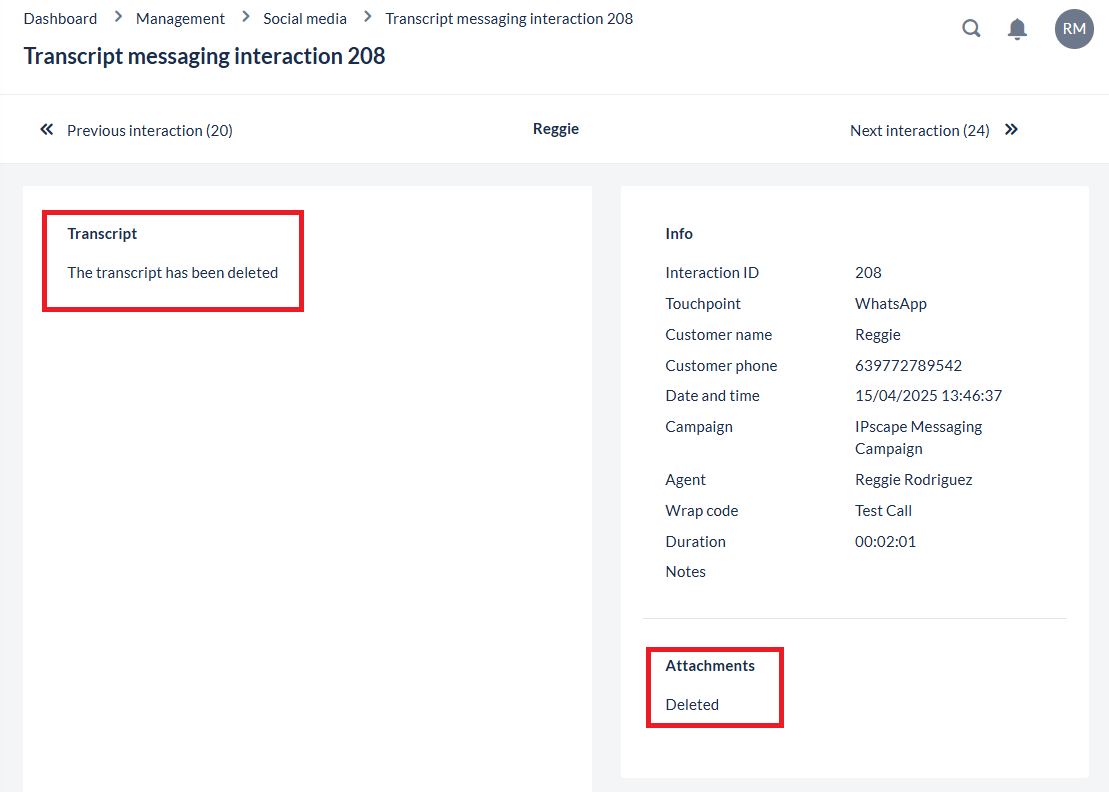Open the search magnifier icon

[971, 29]
